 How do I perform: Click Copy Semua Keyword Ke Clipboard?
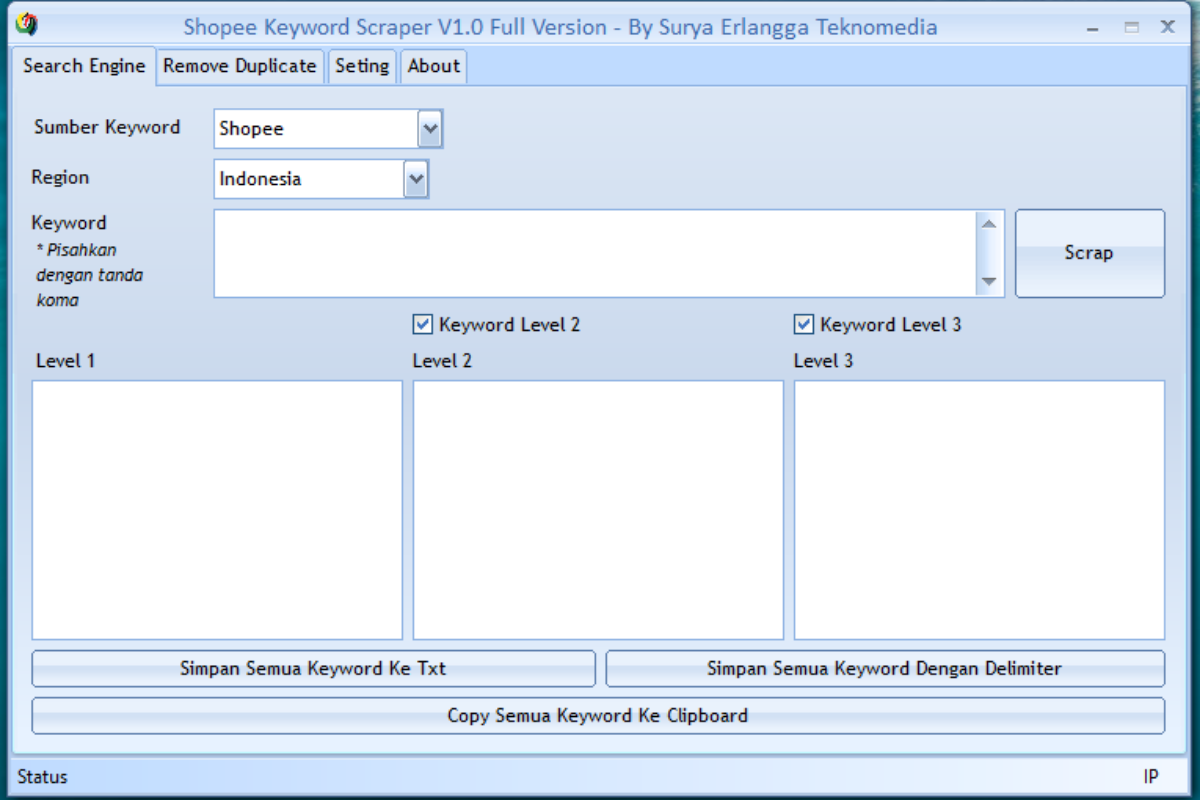tap(598, 715)
